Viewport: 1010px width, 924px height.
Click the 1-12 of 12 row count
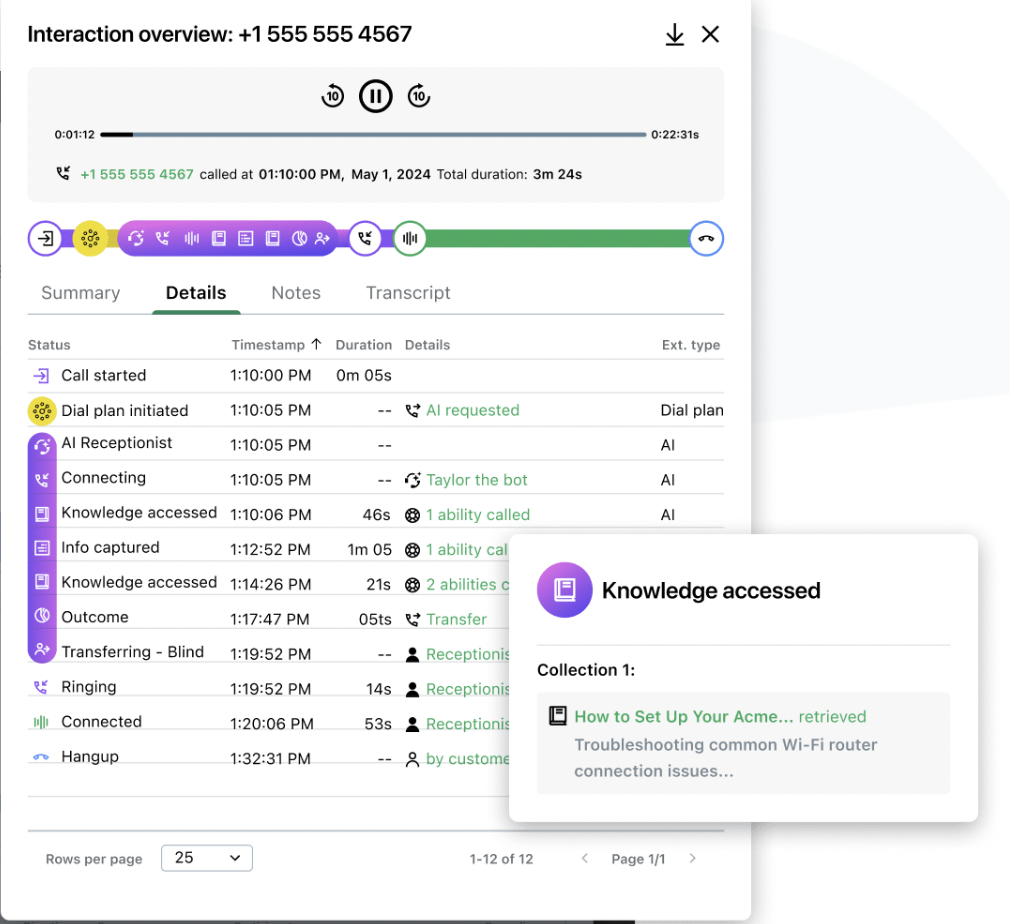click(x=501, y=859)
